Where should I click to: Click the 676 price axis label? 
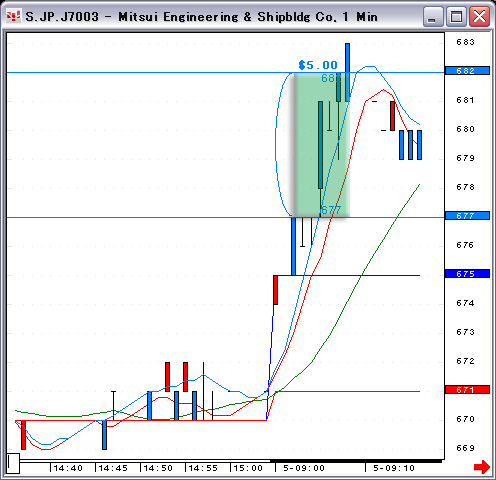465,245
